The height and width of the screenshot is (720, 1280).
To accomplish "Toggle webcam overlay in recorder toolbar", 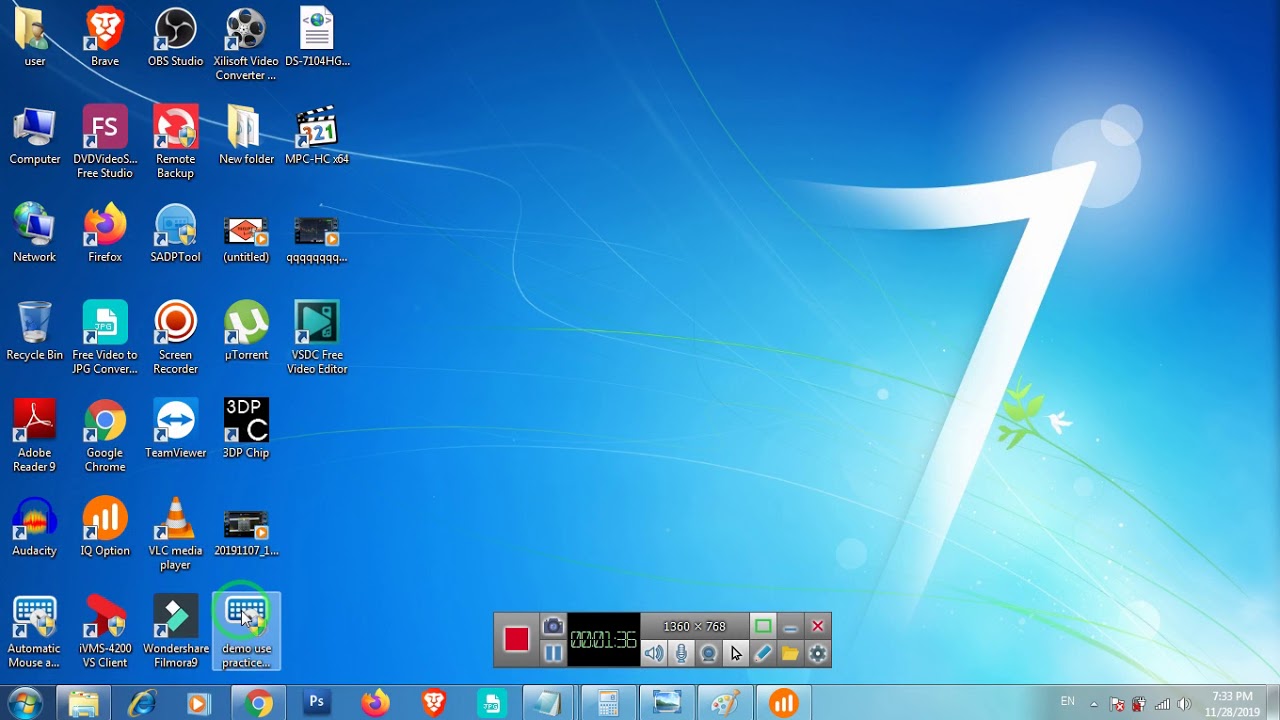I will pos(708,654).
